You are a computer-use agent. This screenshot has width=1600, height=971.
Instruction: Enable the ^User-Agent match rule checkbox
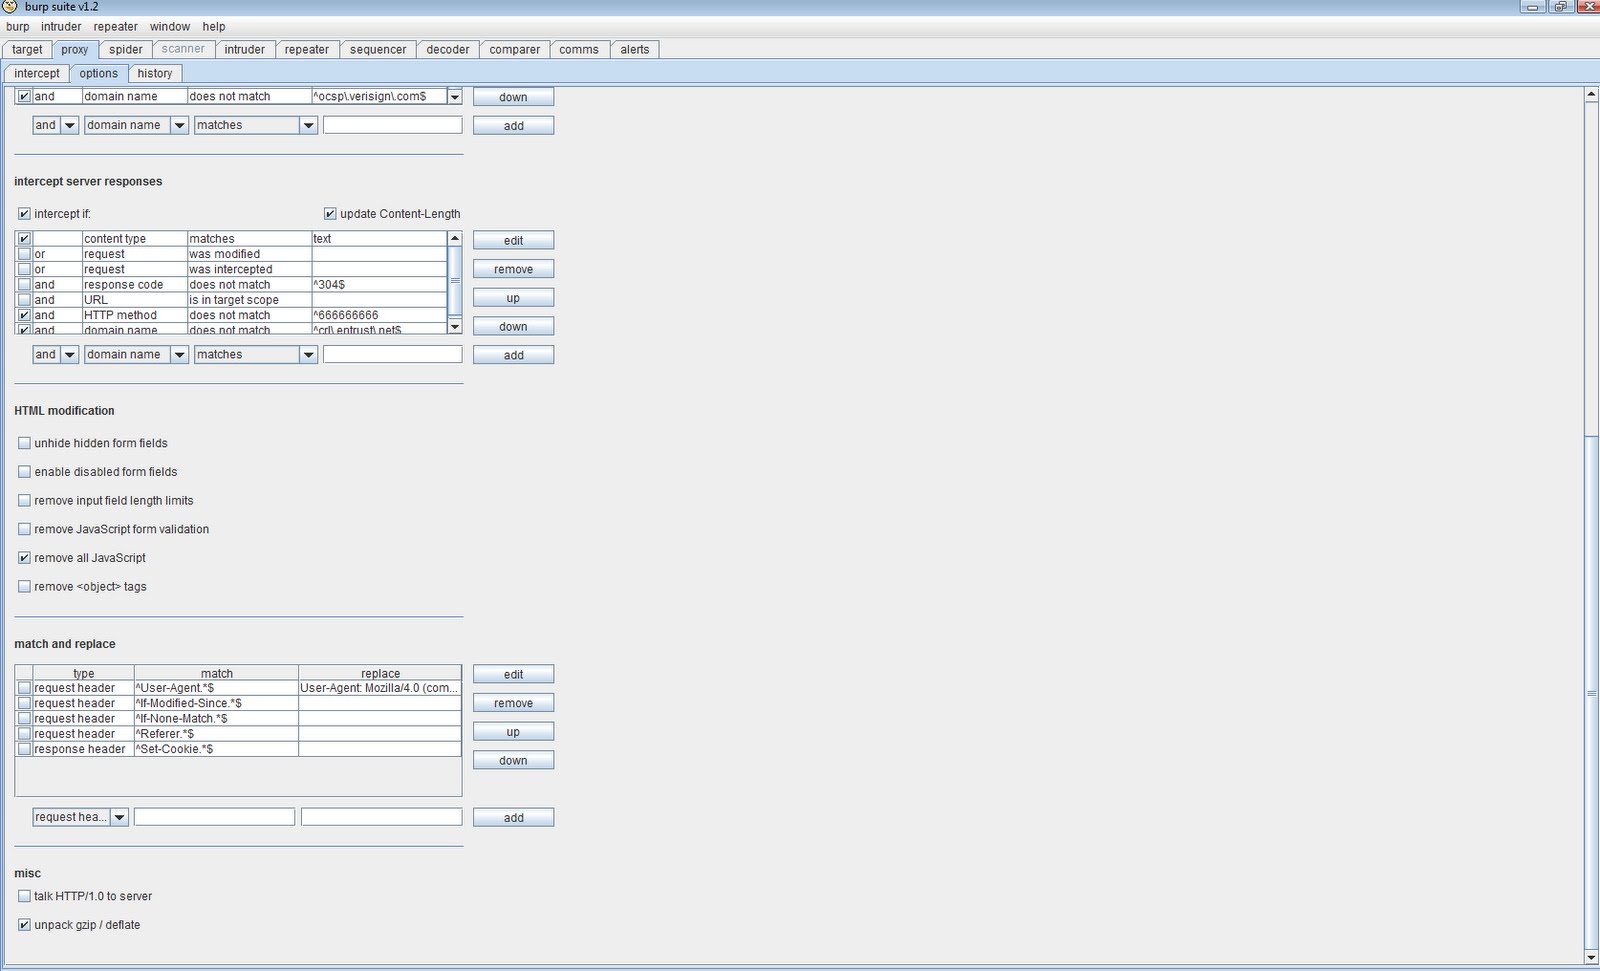tap(24, 688)
